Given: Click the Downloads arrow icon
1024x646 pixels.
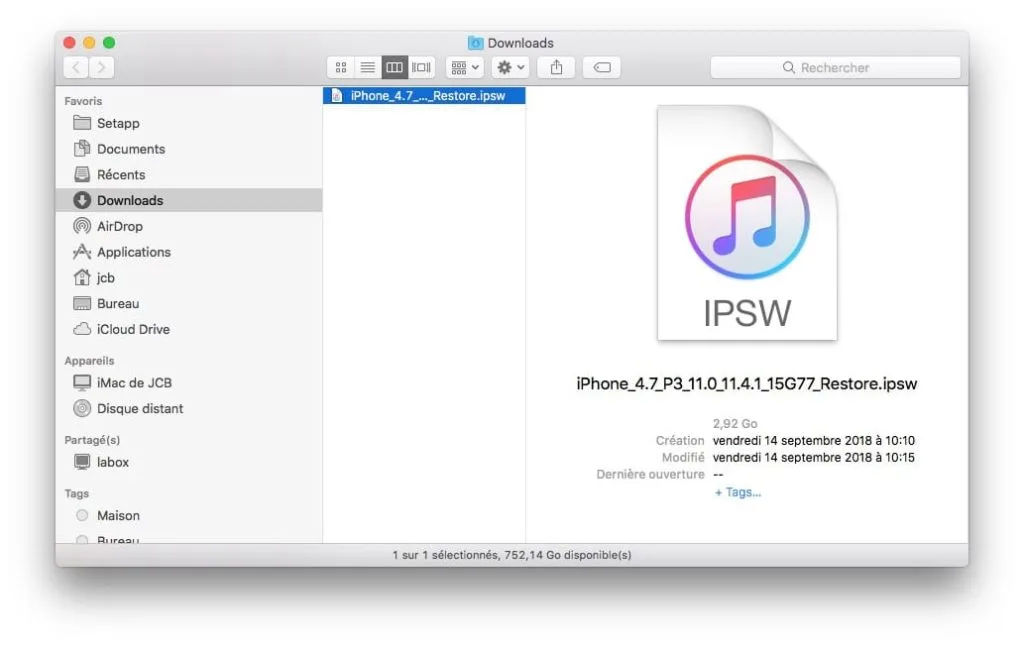Looking at the screenshot, I should 82,200.
